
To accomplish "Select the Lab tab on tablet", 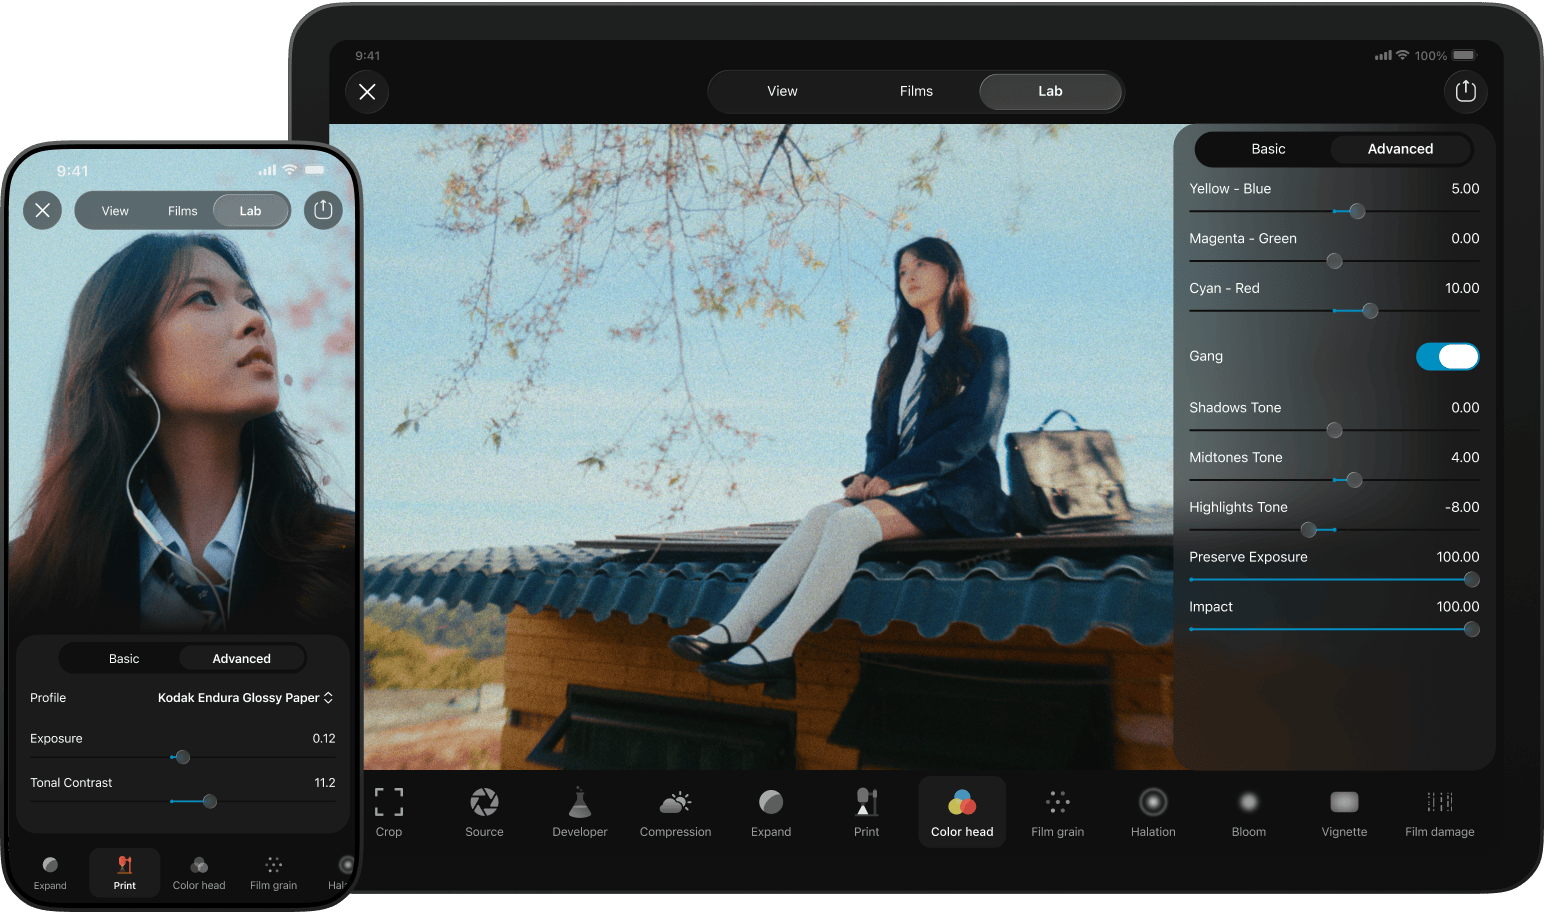I will pos(1050,91).
